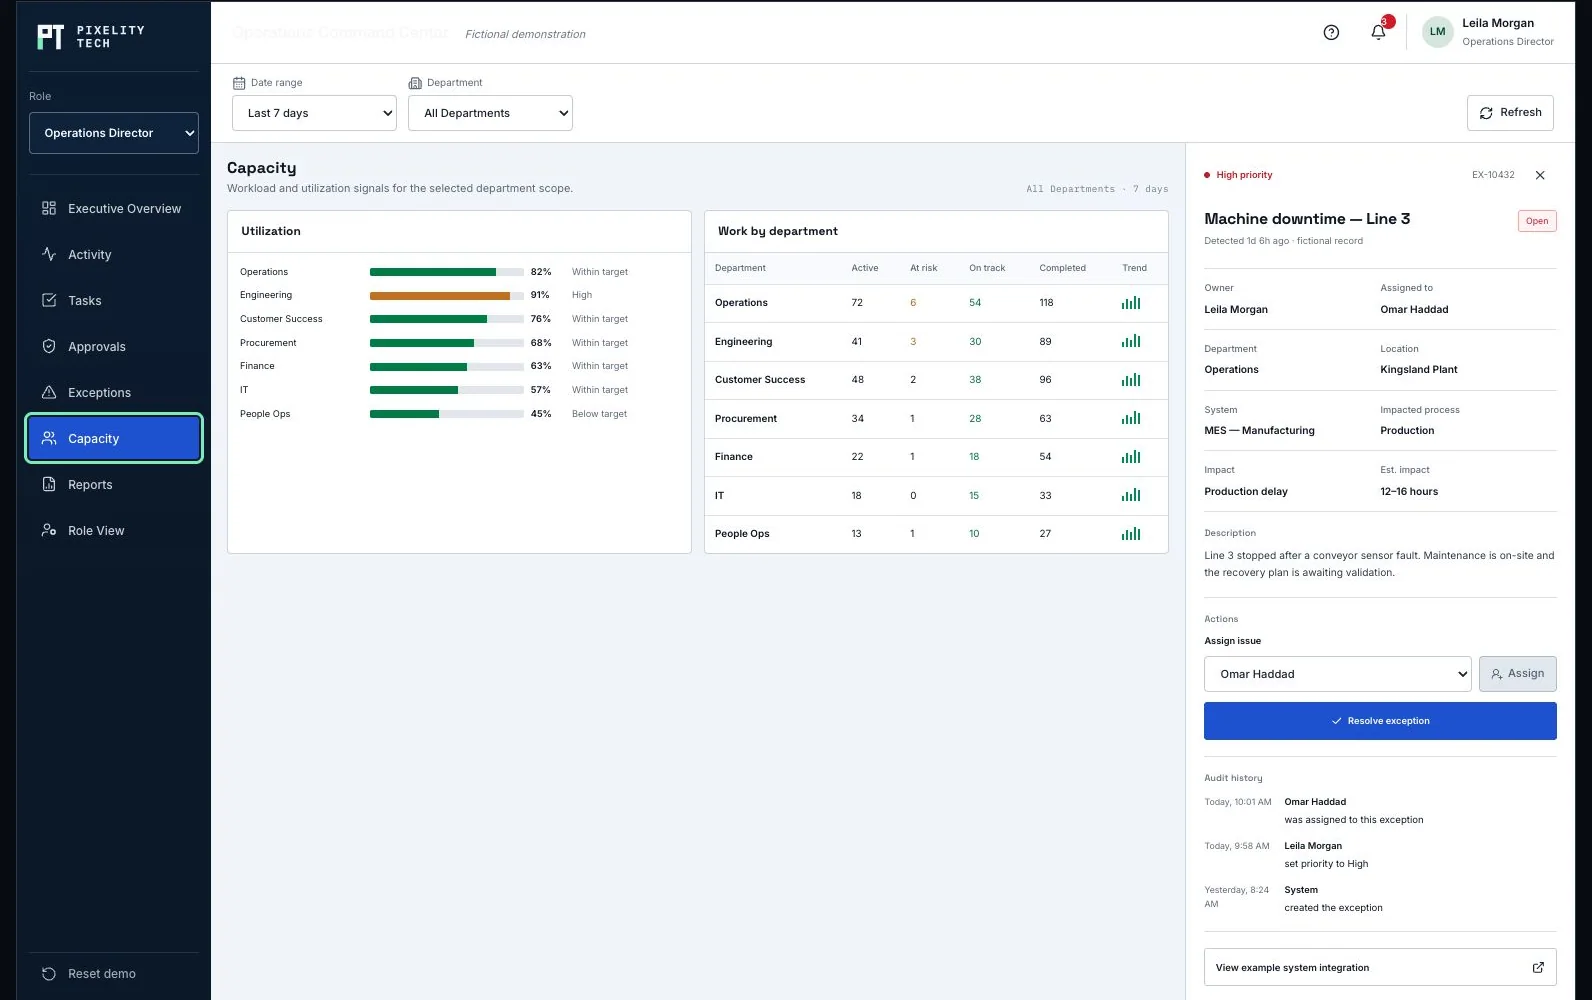
Task: Select the active Capacity menu item
Action: pyautogui.click(x=114, y=438)
